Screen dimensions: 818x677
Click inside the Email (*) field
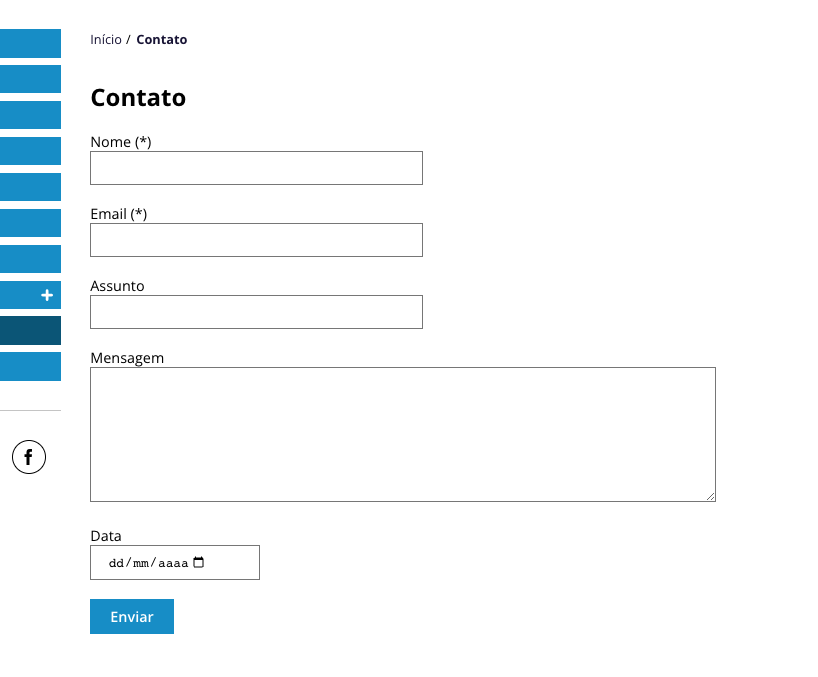256,239
